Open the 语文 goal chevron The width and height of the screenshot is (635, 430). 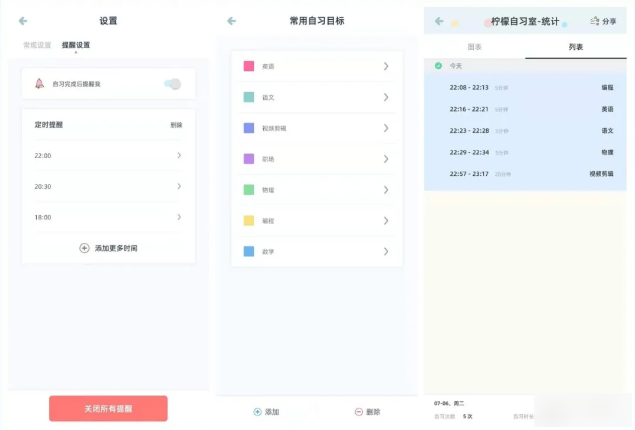pos(386,97)
